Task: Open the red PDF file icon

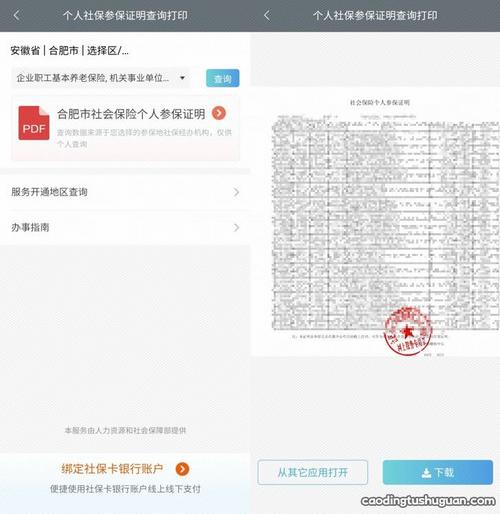Action: 34,123
